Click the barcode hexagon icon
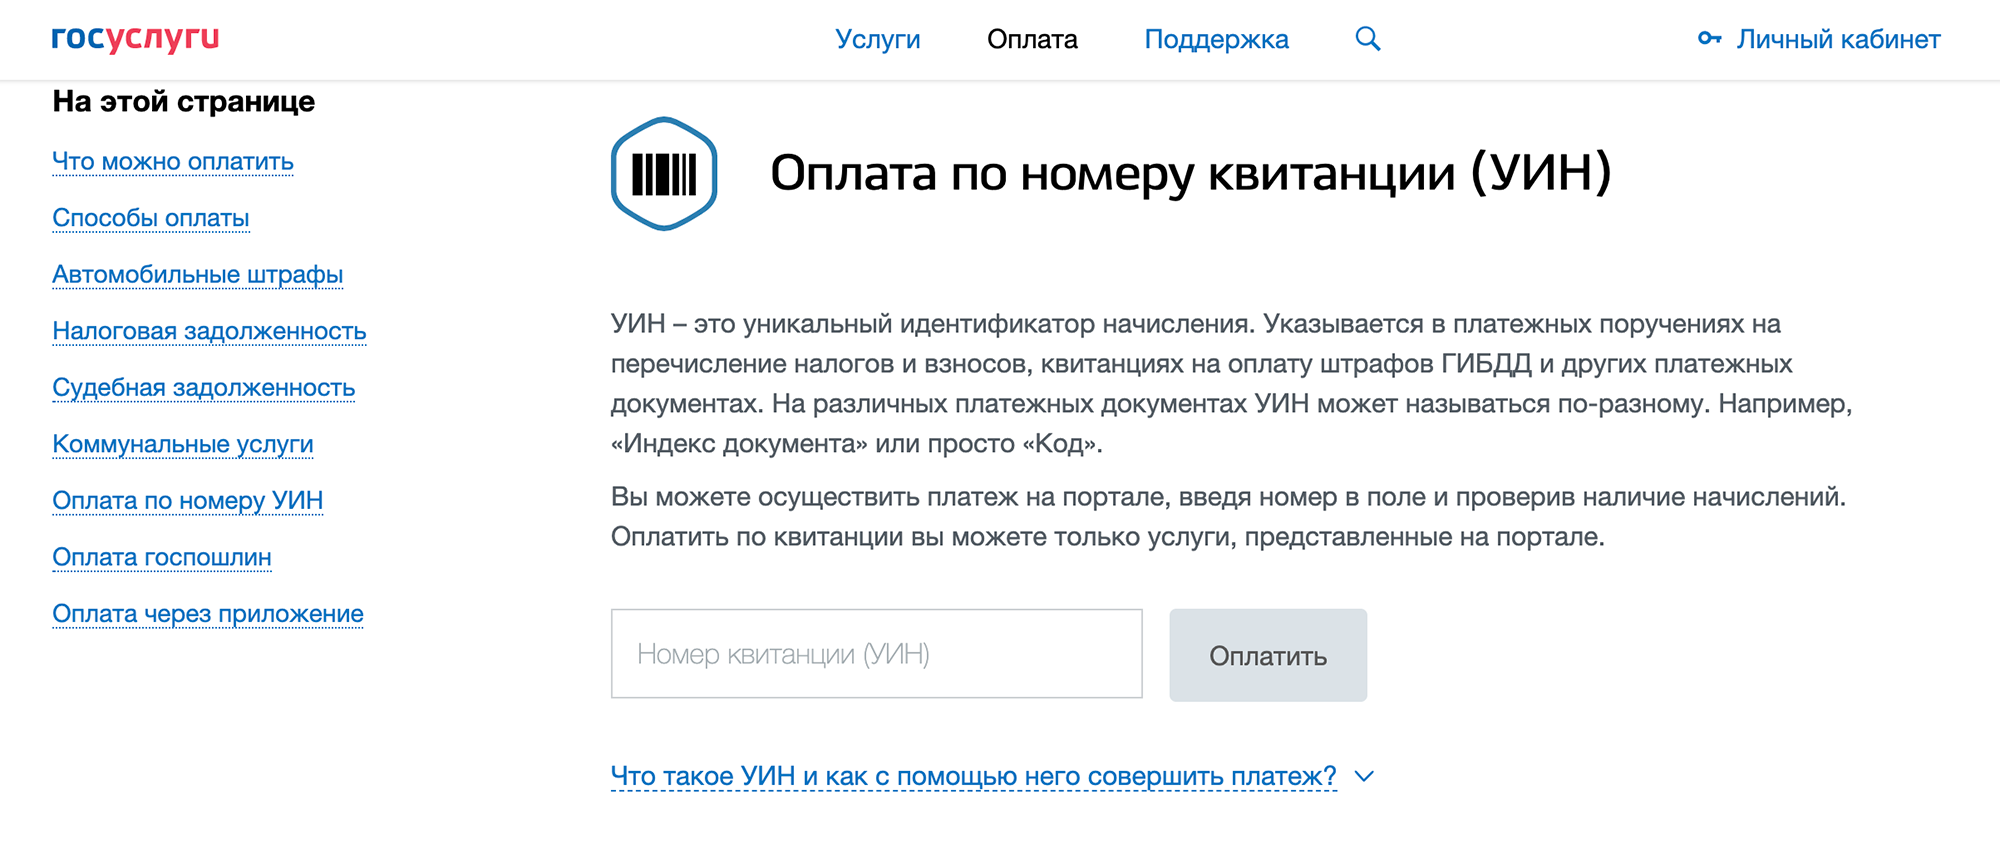The image size is (2000, 854). pos(664,174)
